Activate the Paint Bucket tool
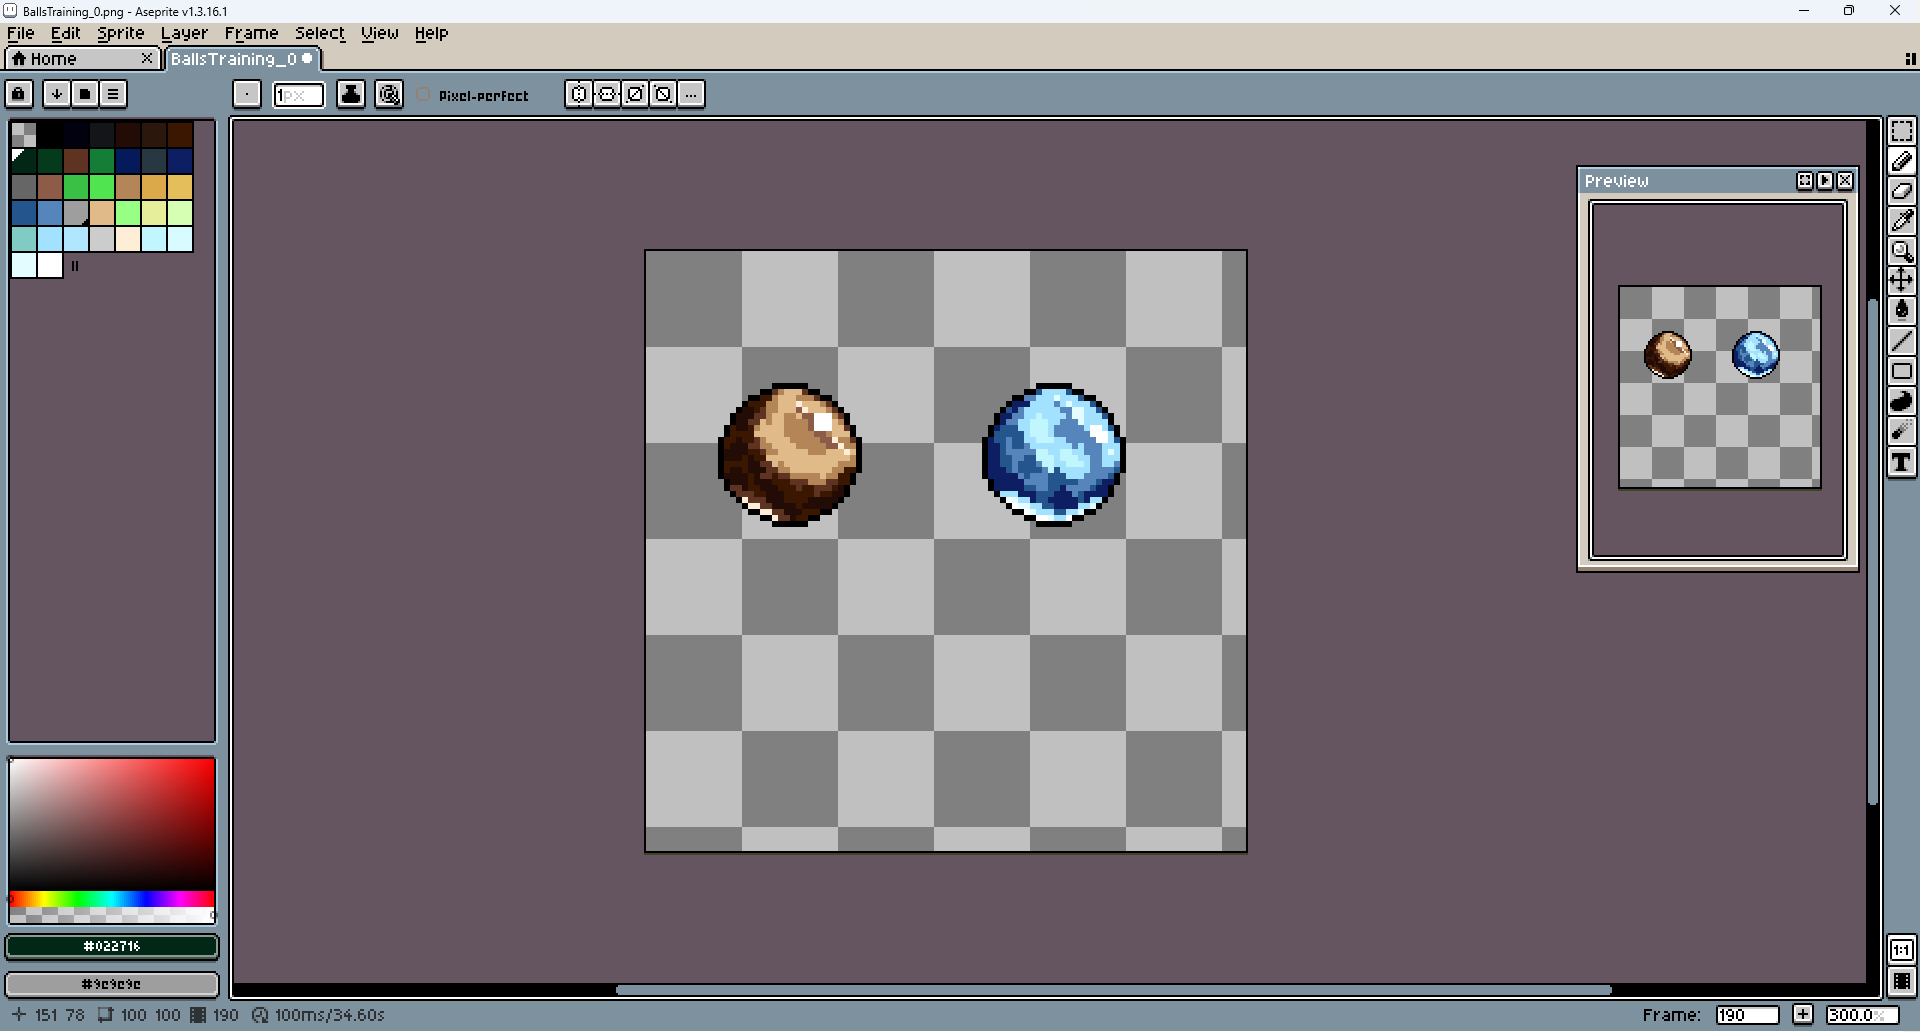Viewport: 1920px width, 1032px height. point(1901,311)
